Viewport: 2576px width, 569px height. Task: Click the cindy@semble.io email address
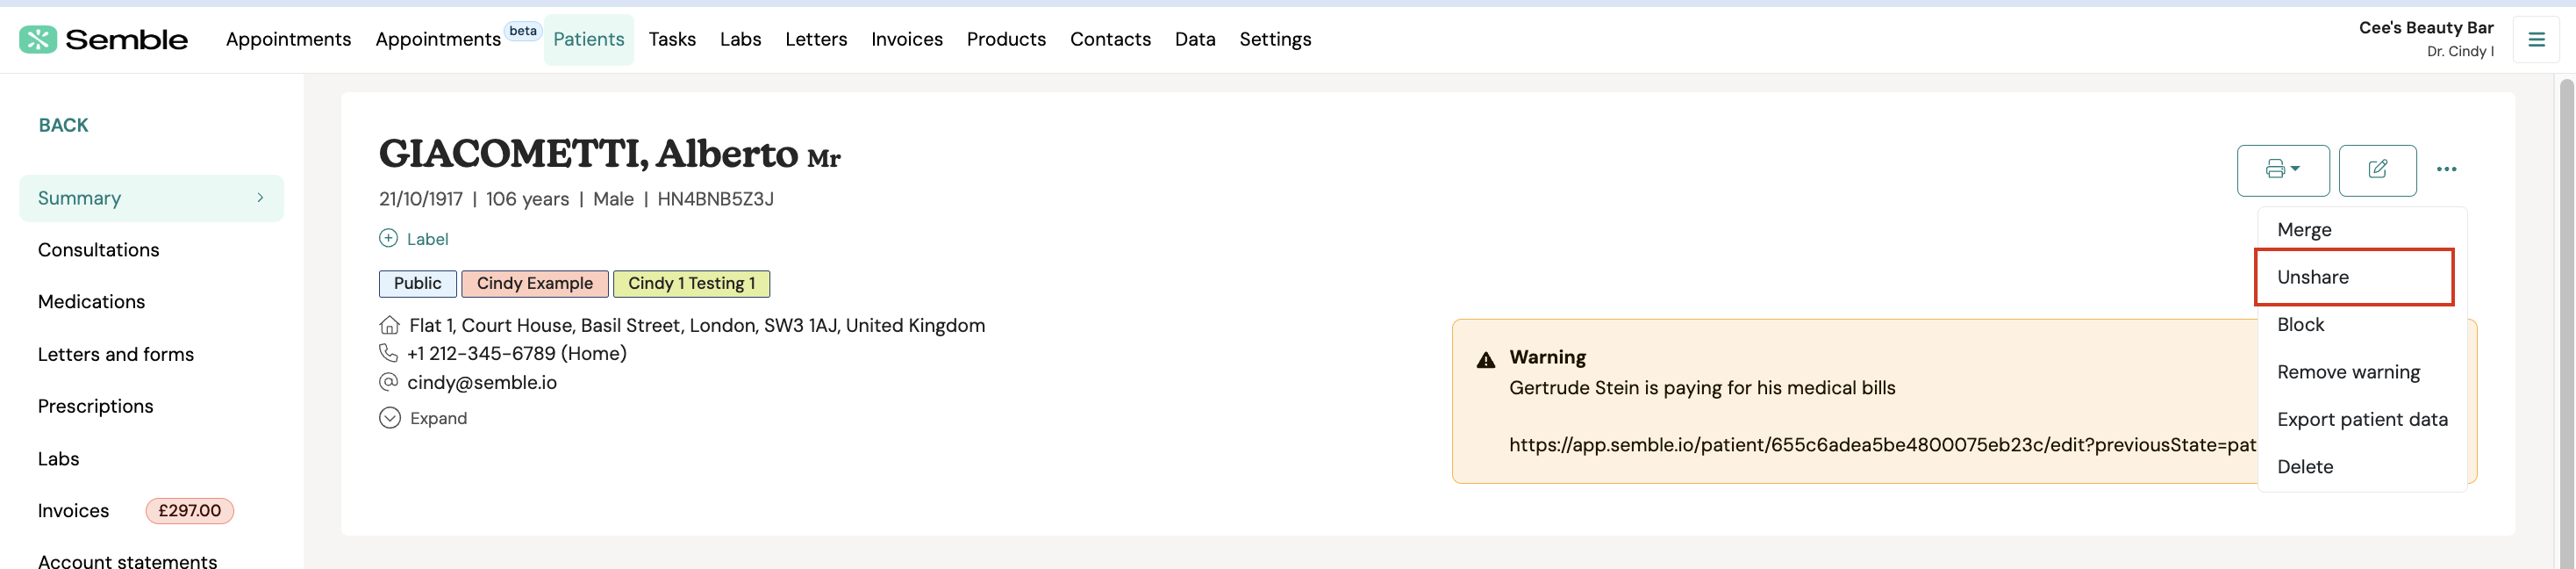pyautogui.click(x=482, y=383)
